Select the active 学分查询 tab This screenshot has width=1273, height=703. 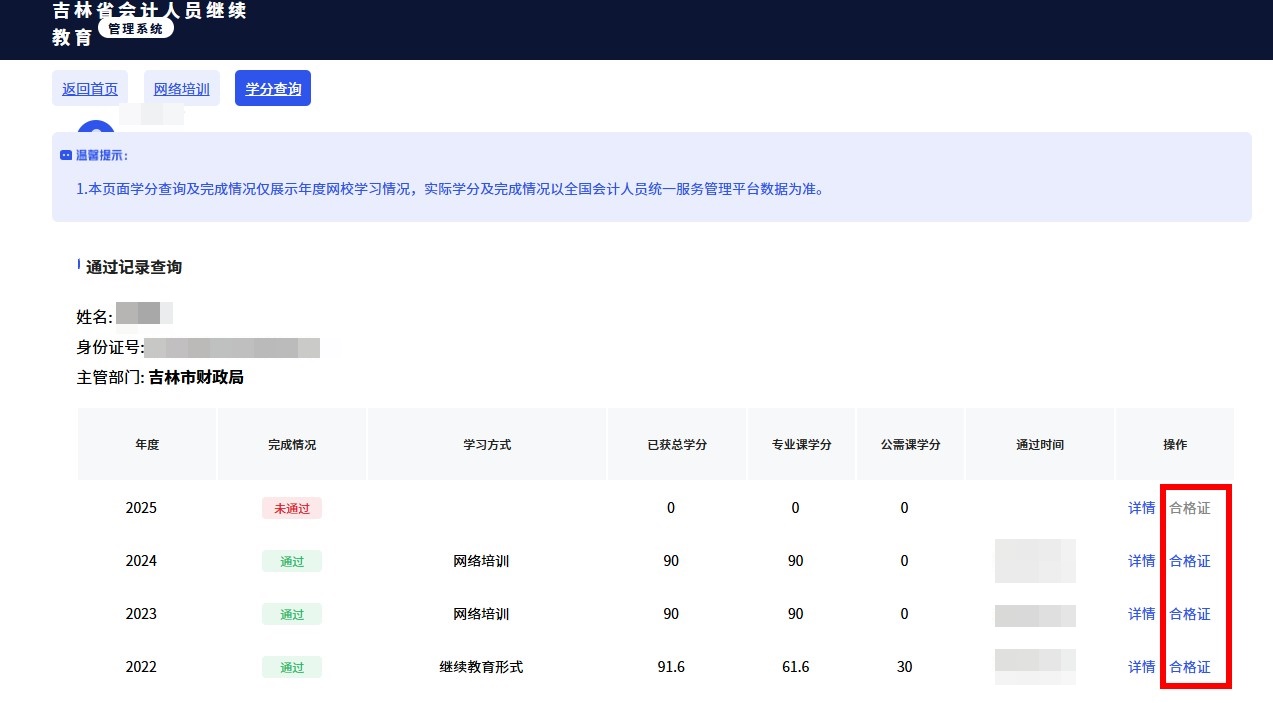[x=272, y=88]
